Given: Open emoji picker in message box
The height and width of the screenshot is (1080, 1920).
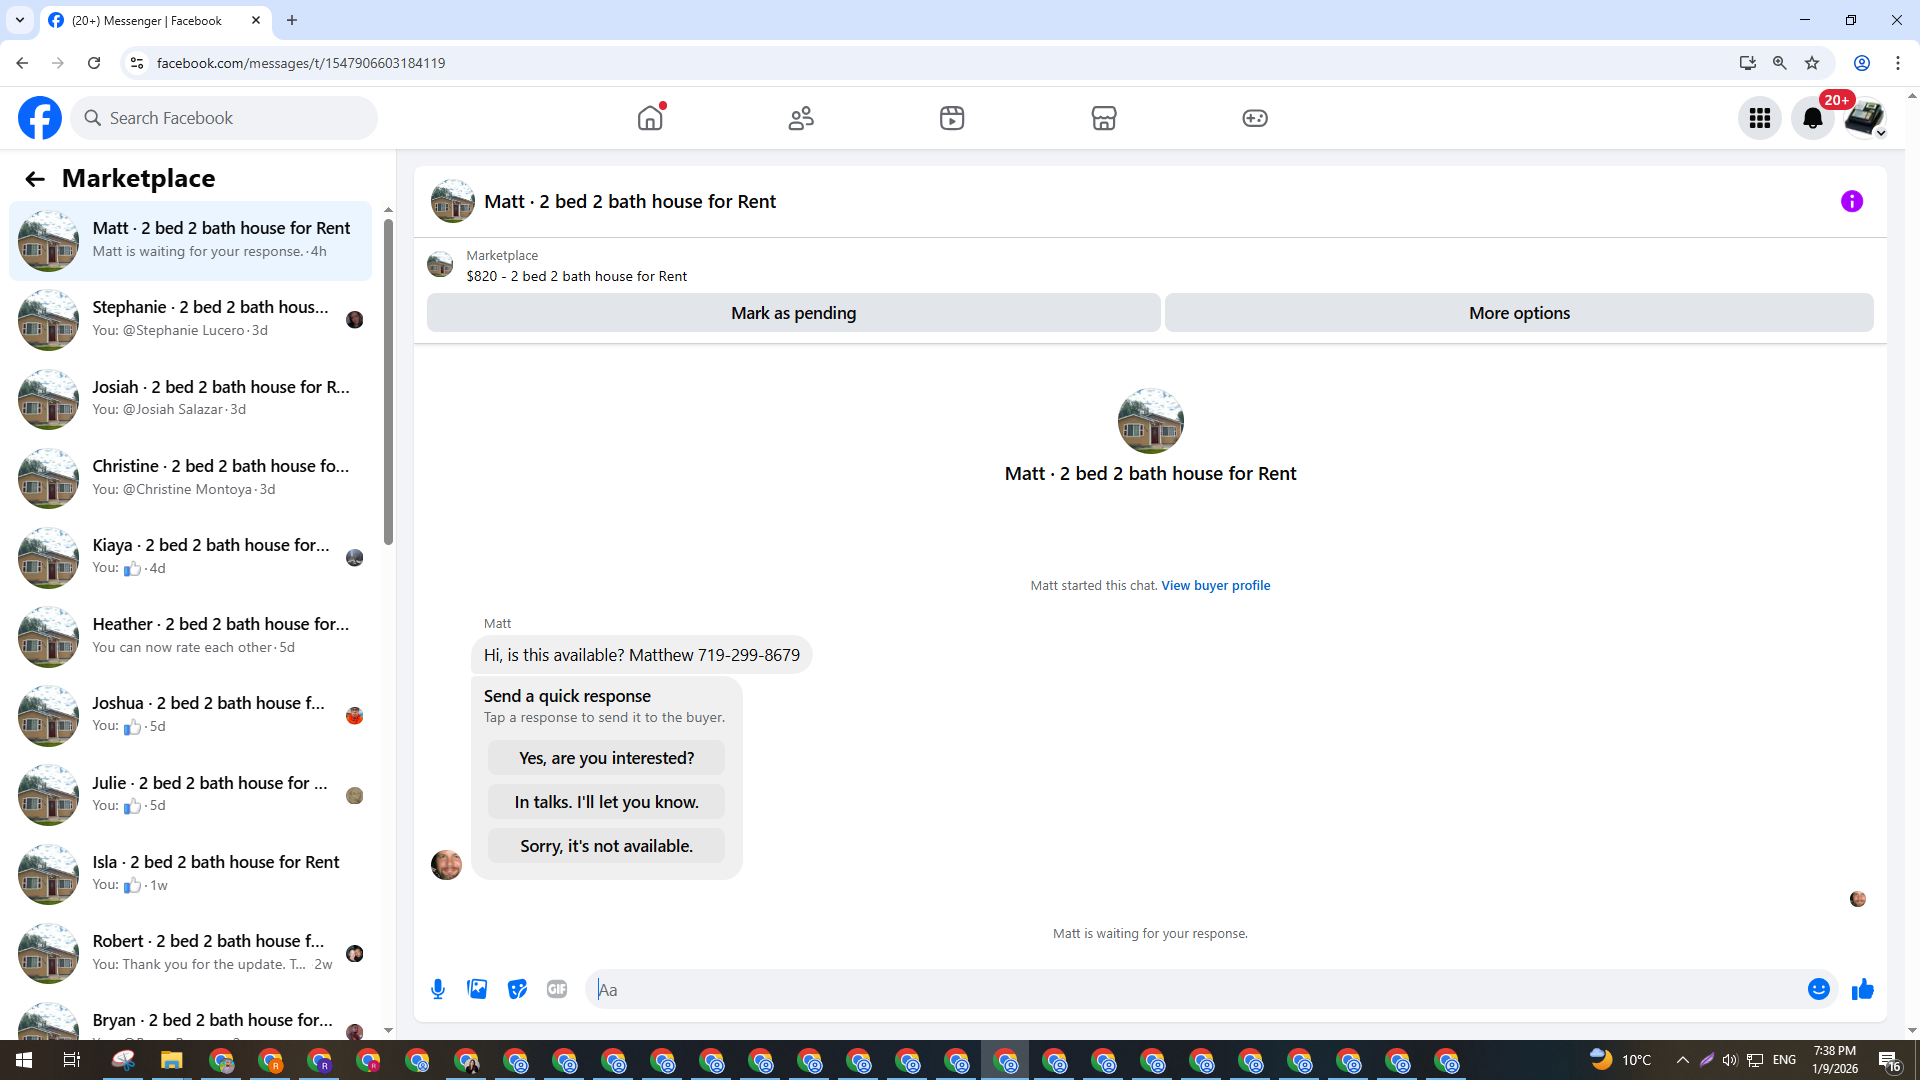Looking at the screenshot, I should (1818, 989).
